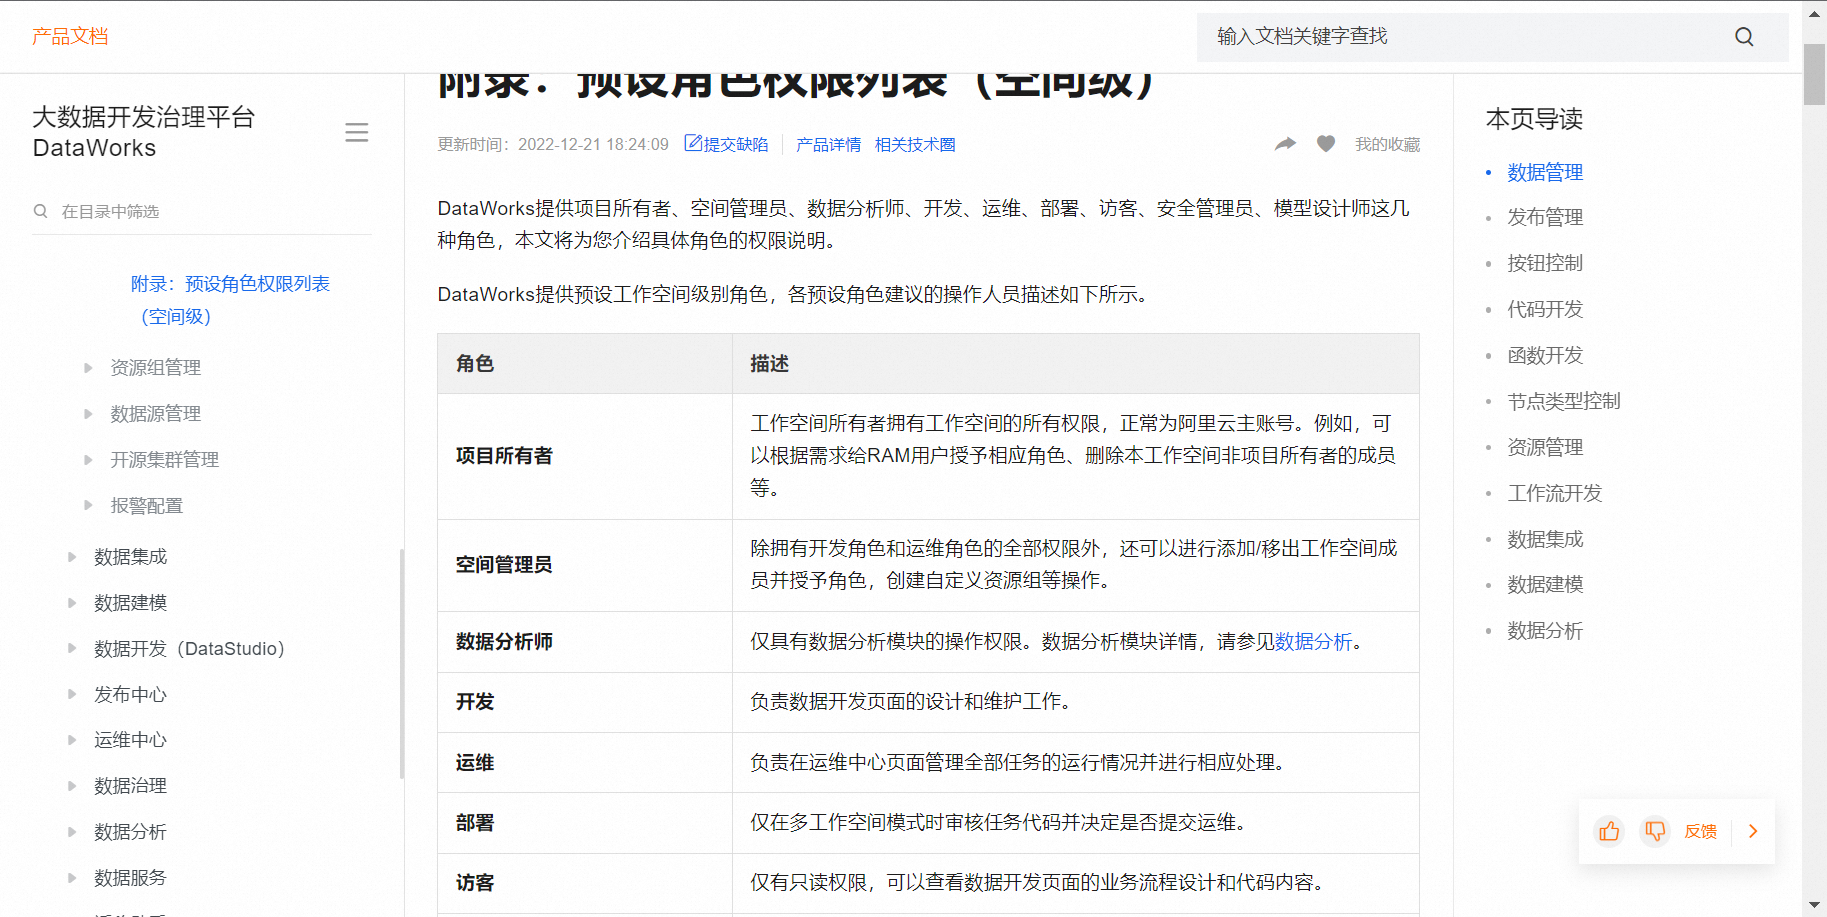This screenshot has height=917, width=1827.
Task: Click the sidebar tree scrollbar
Action: (402, 663)
